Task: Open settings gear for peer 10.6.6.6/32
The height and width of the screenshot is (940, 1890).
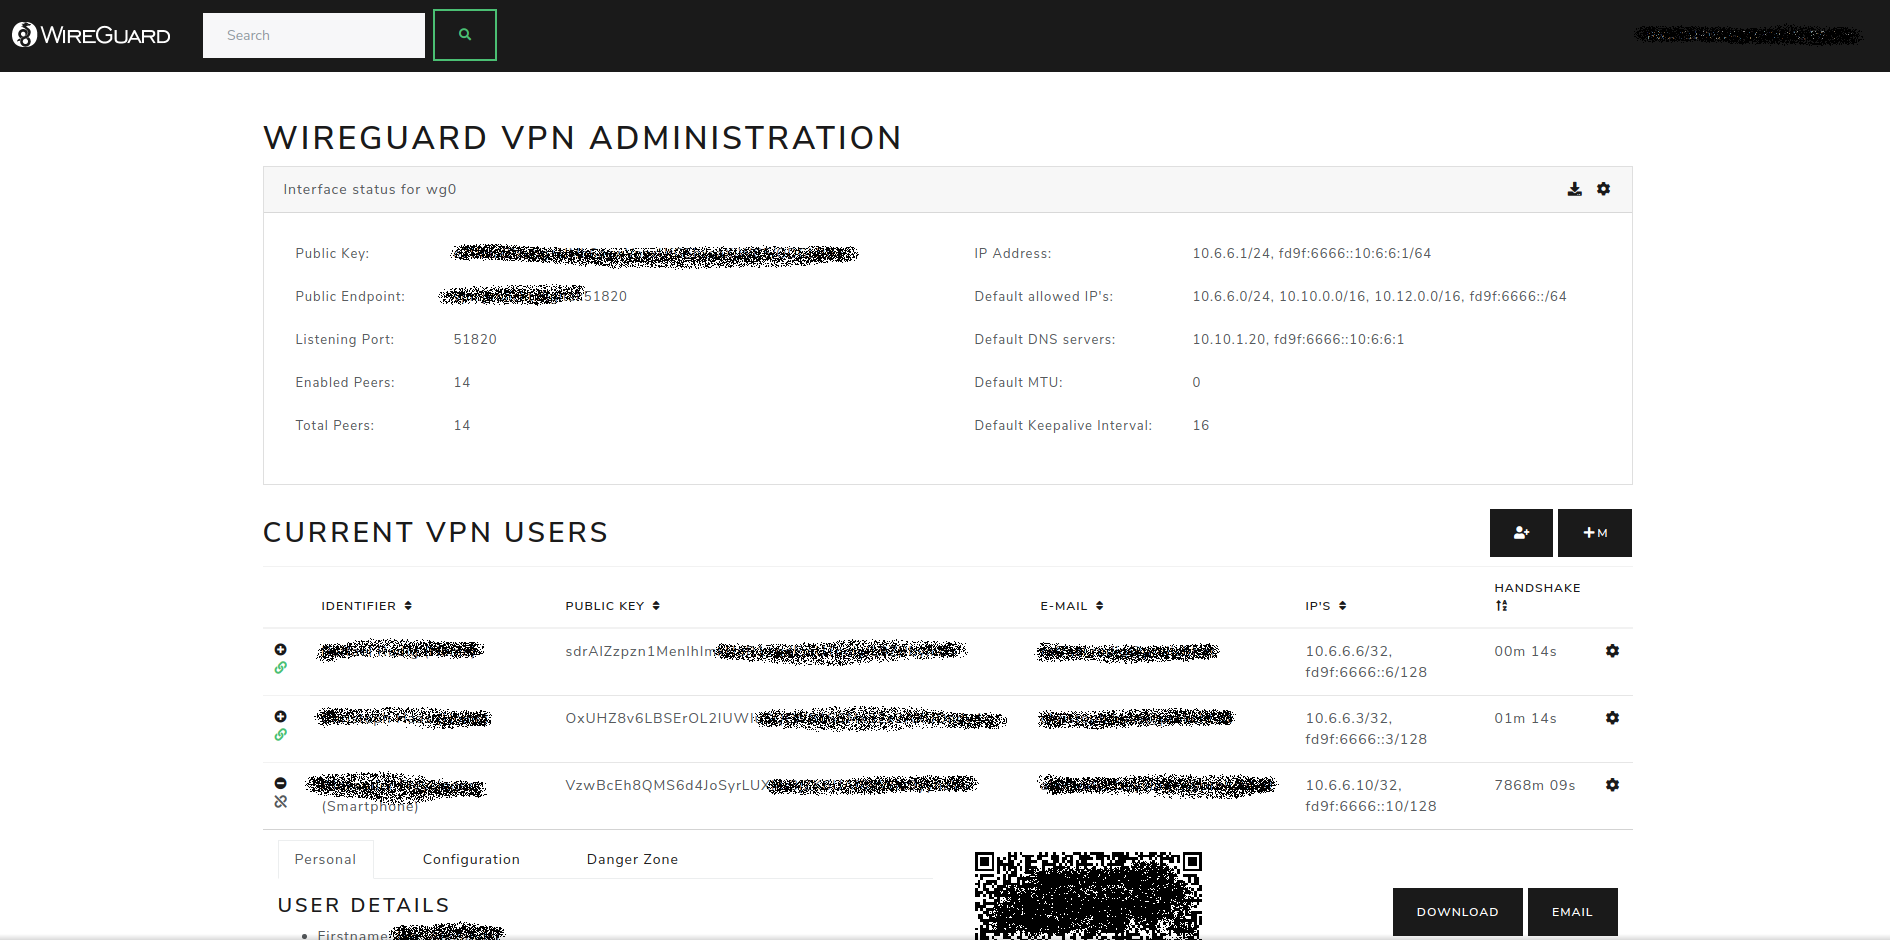Action: (x=1612, y=651)
